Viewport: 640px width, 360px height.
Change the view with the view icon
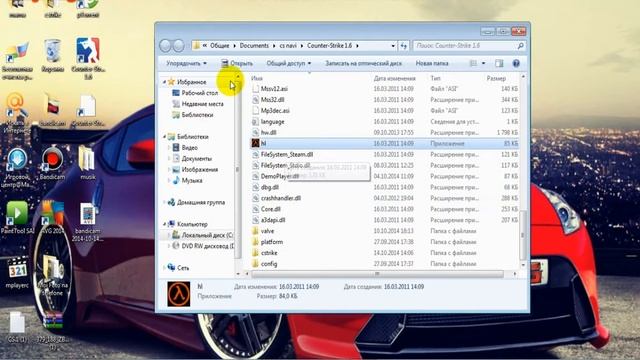[473, 63]
